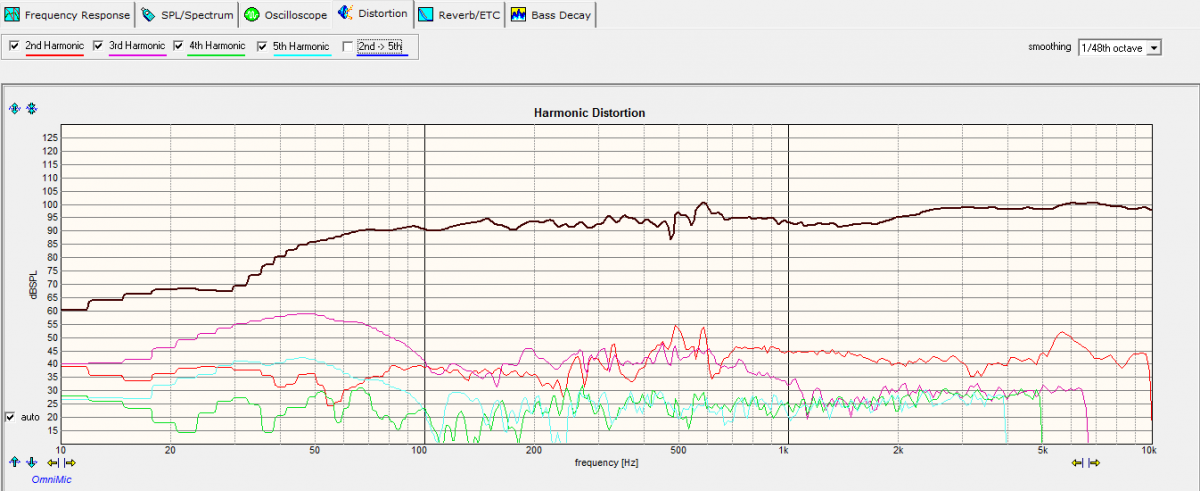Move low frequency limit left arrow
Screen dimensions: 1200x491
[x=54, y=462]
